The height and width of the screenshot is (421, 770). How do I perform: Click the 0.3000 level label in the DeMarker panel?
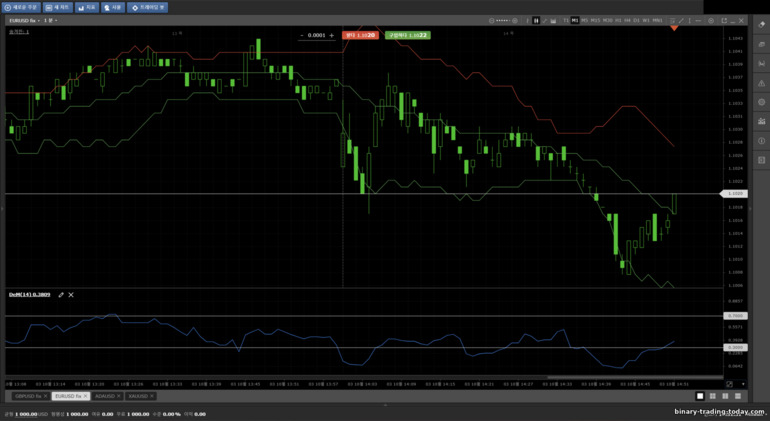click(735, 347)
